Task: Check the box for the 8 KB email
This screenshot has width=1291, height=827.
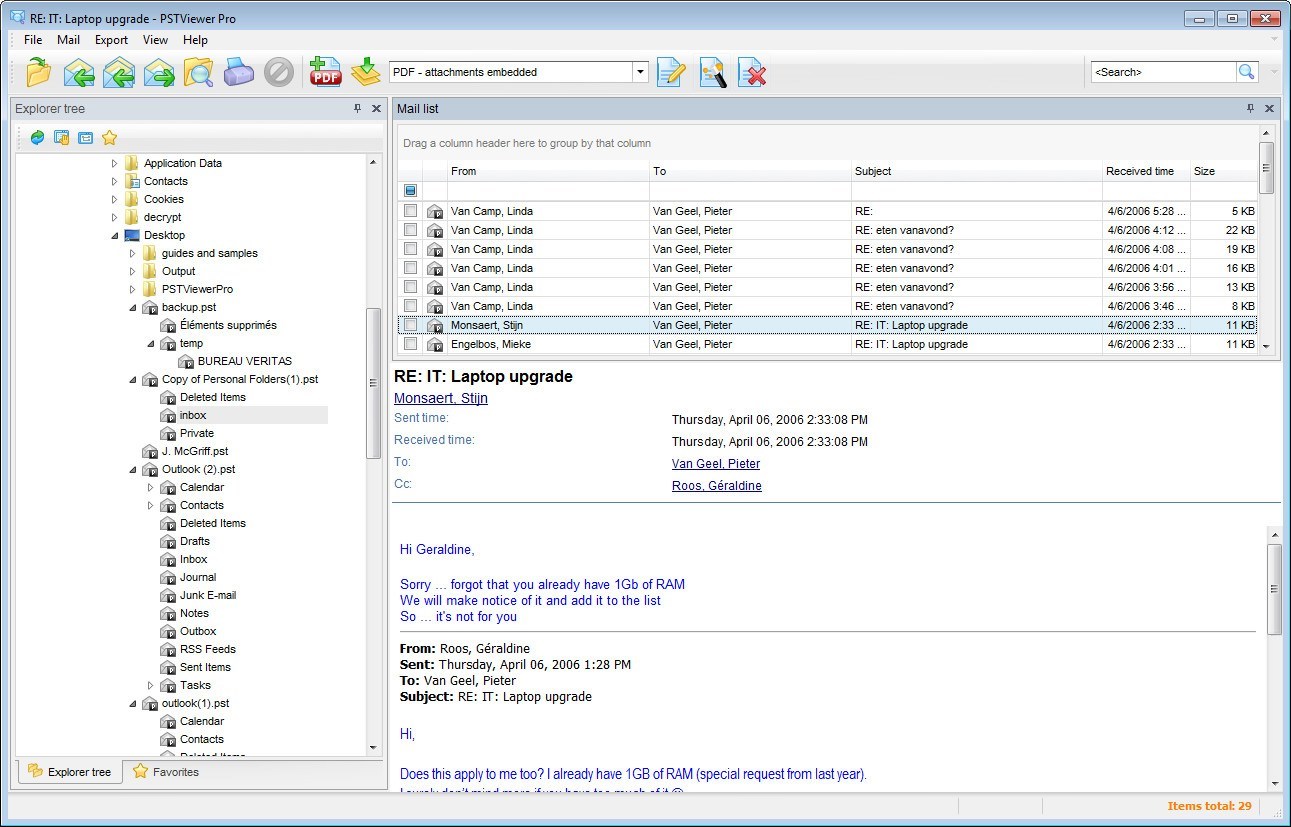Action: [x=410, y=306]
